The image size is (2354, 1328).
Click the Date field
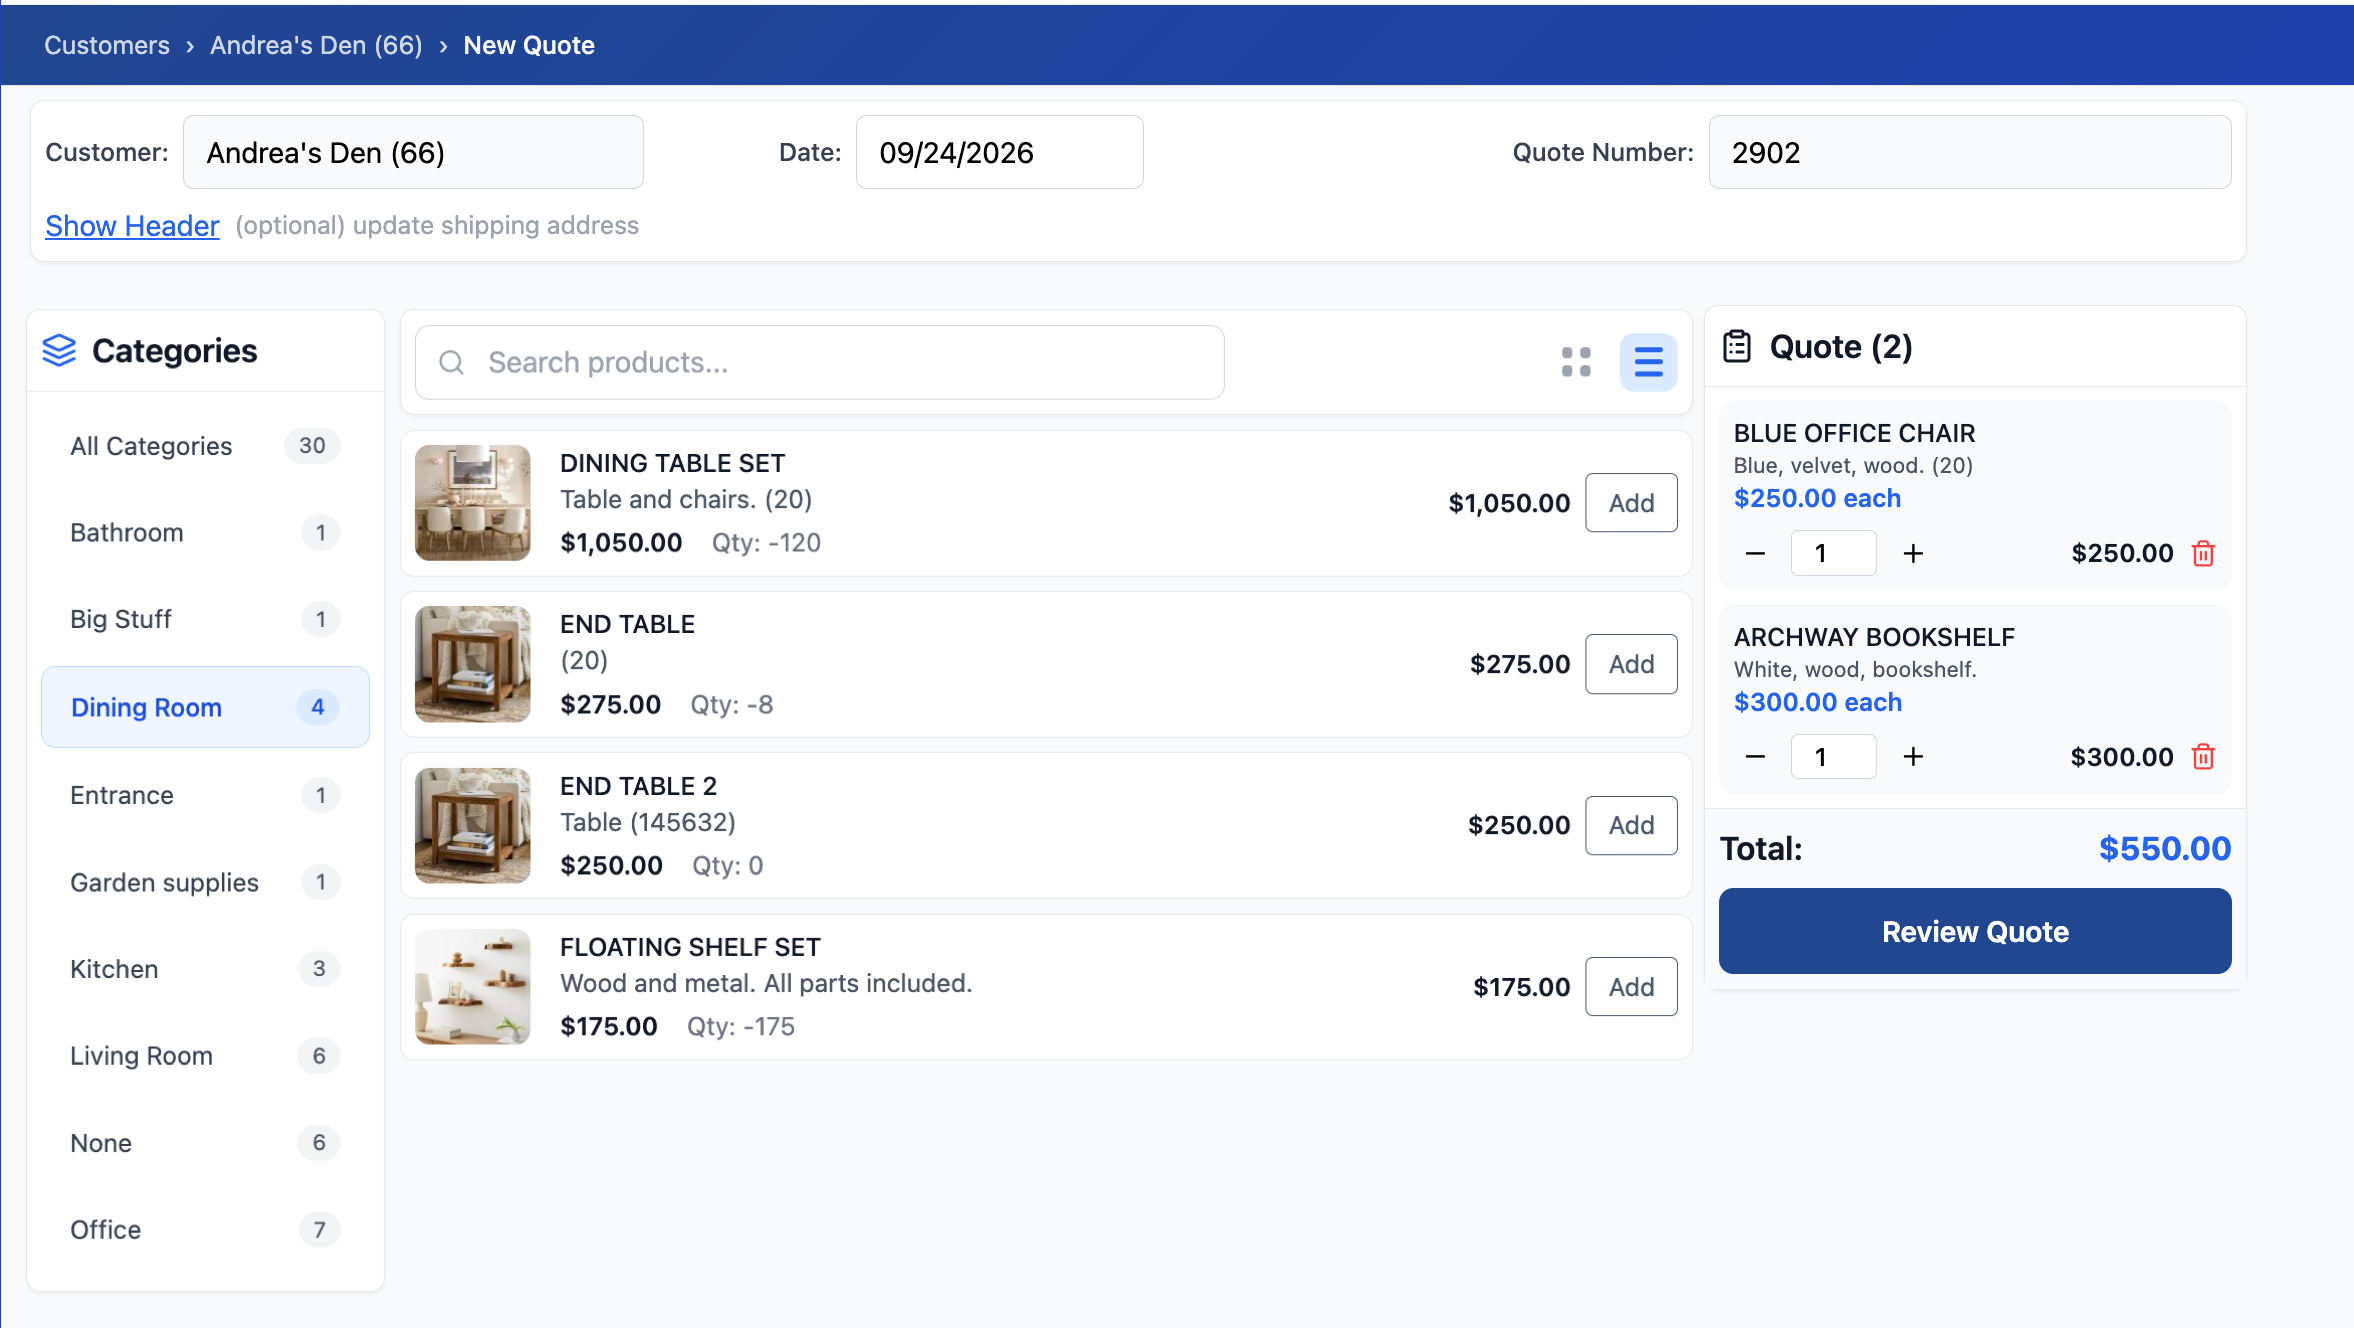(999, 152)
